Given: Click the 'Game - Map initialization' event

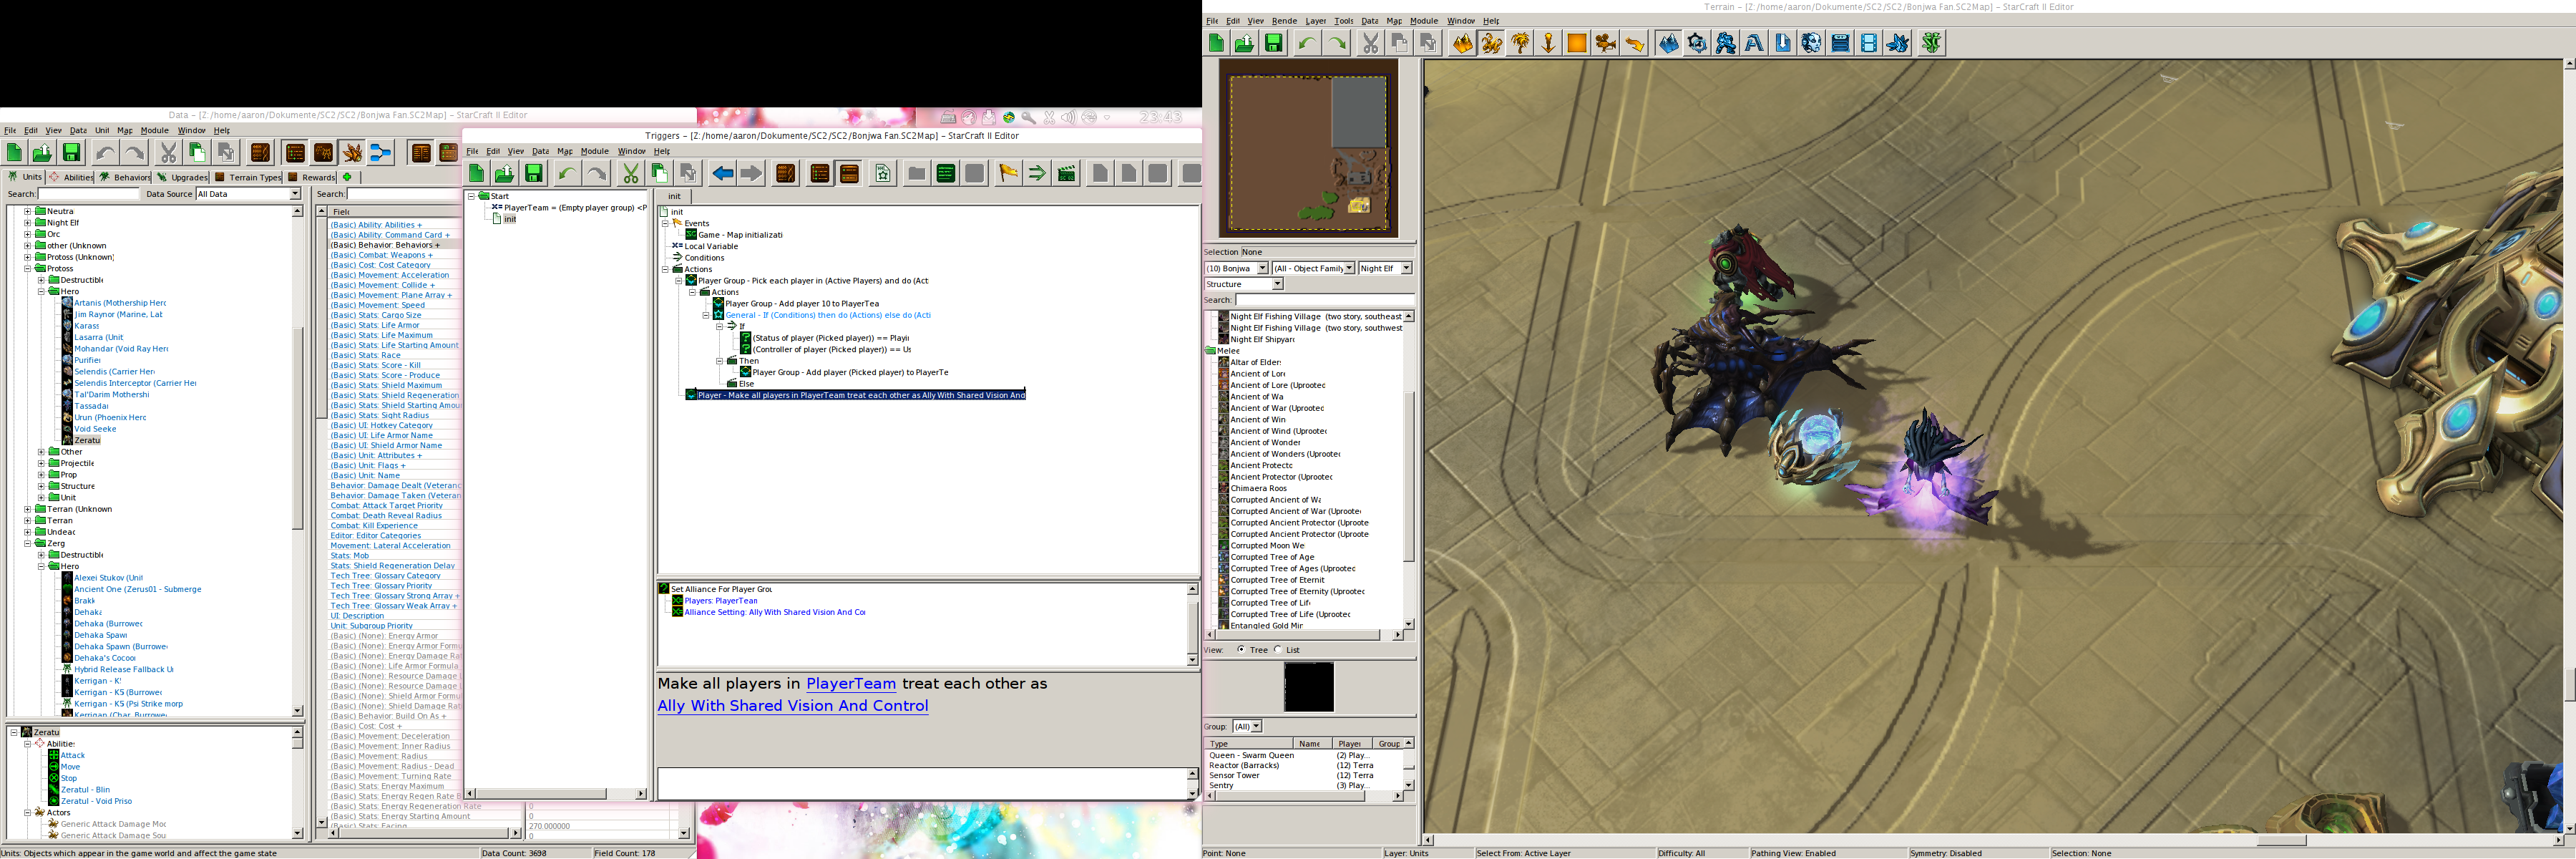Looking at the screenshot, I should [740, 235].
